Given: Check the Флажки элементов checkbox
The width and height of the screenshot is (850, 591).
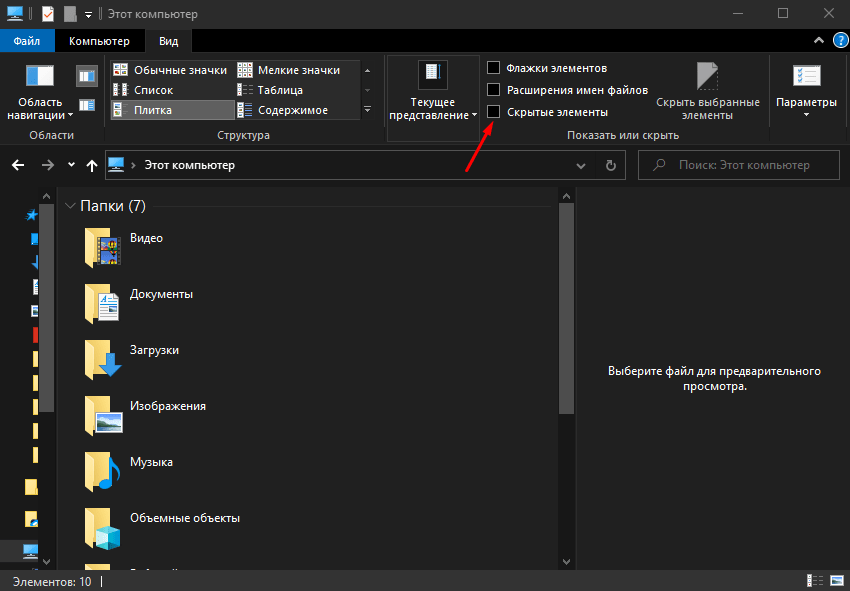Looking at the screenshot, I should (x=493, y=68).
